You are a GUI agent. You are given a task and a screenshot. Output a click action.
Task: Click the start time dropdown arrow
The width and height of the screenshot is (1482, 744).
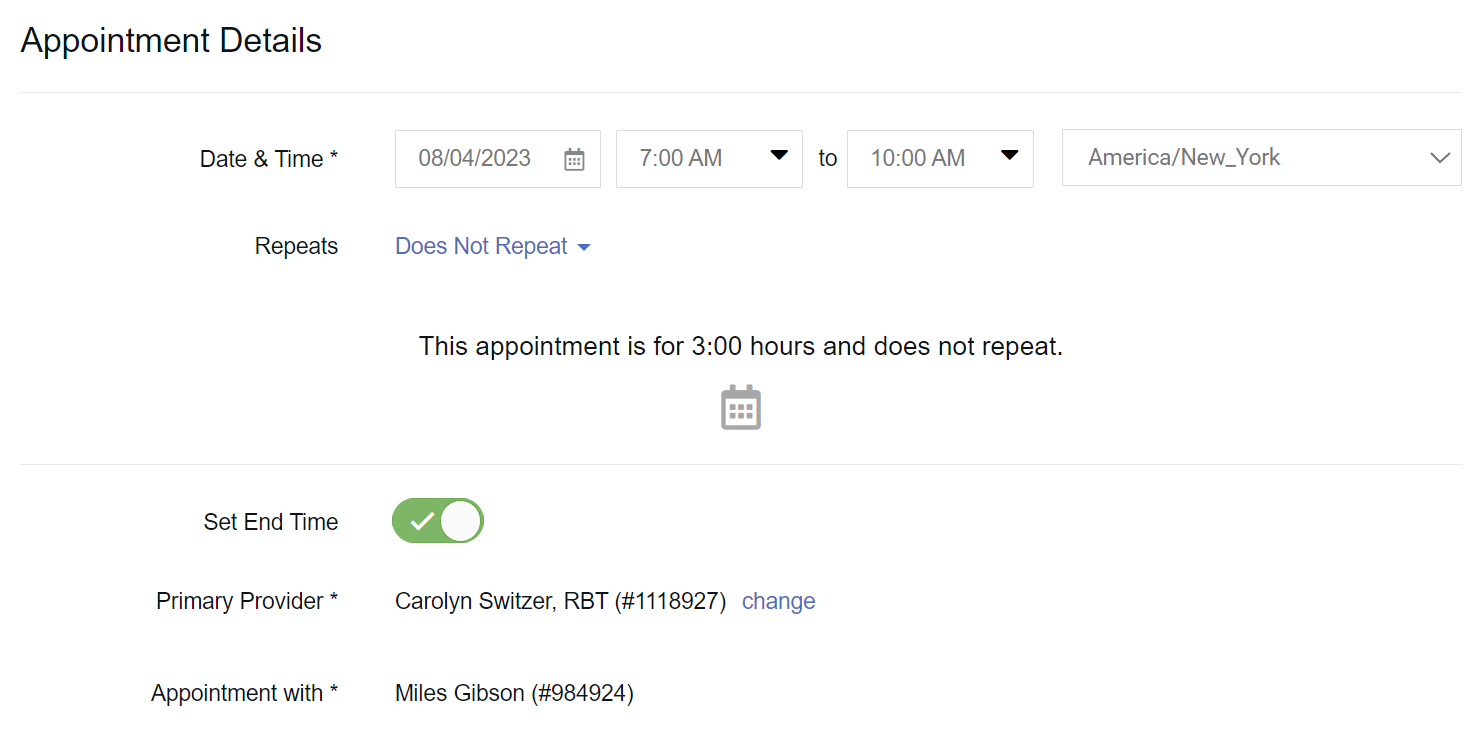pos(779,156)
